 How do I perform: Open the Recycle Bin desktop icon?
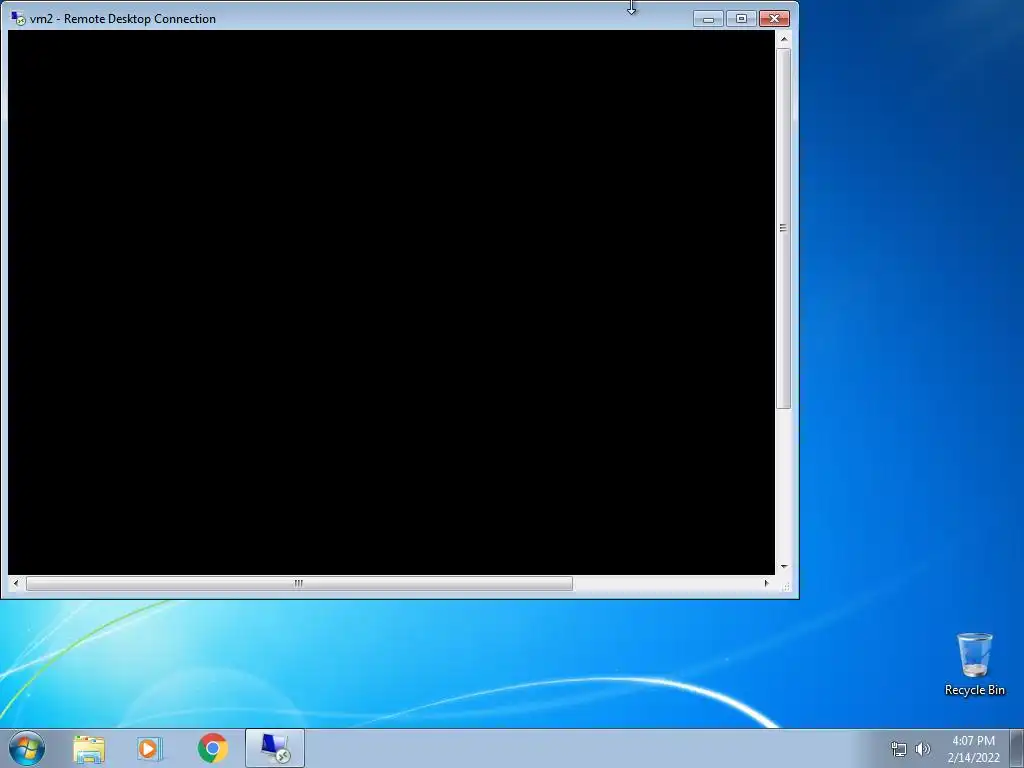[x=974, y=664]
